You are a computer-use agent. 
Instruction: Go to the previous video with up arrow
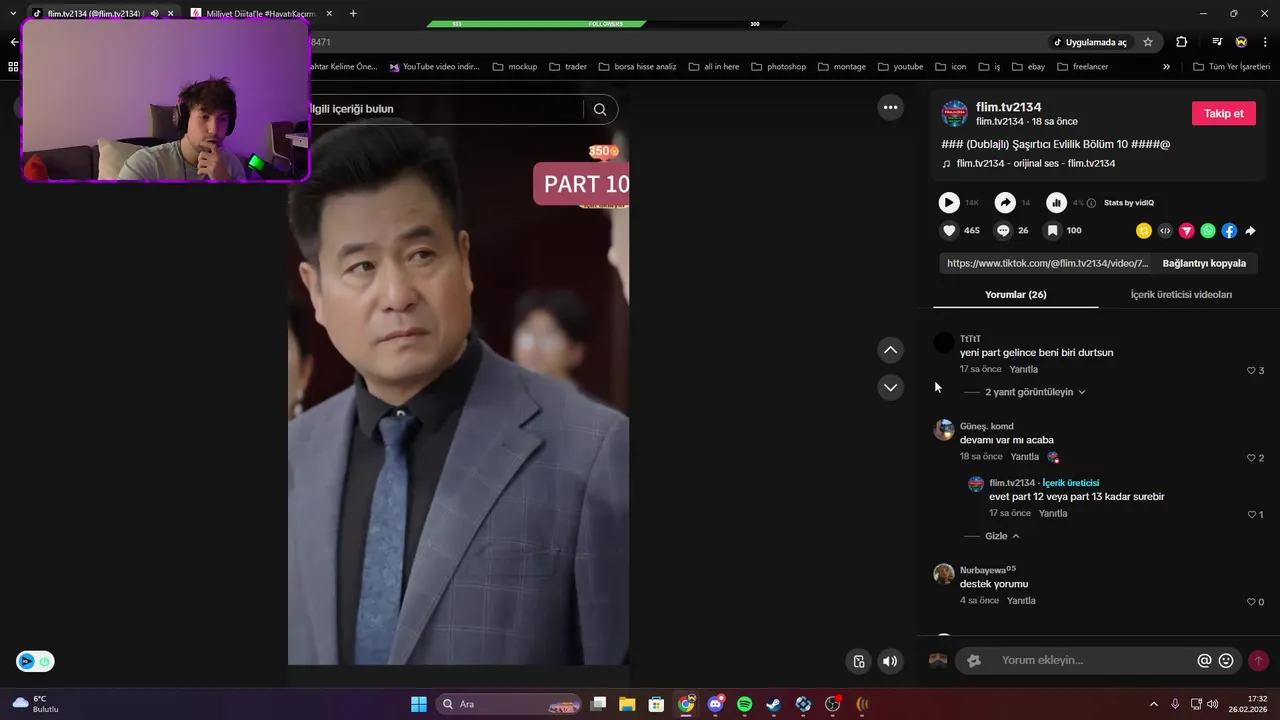890,350
